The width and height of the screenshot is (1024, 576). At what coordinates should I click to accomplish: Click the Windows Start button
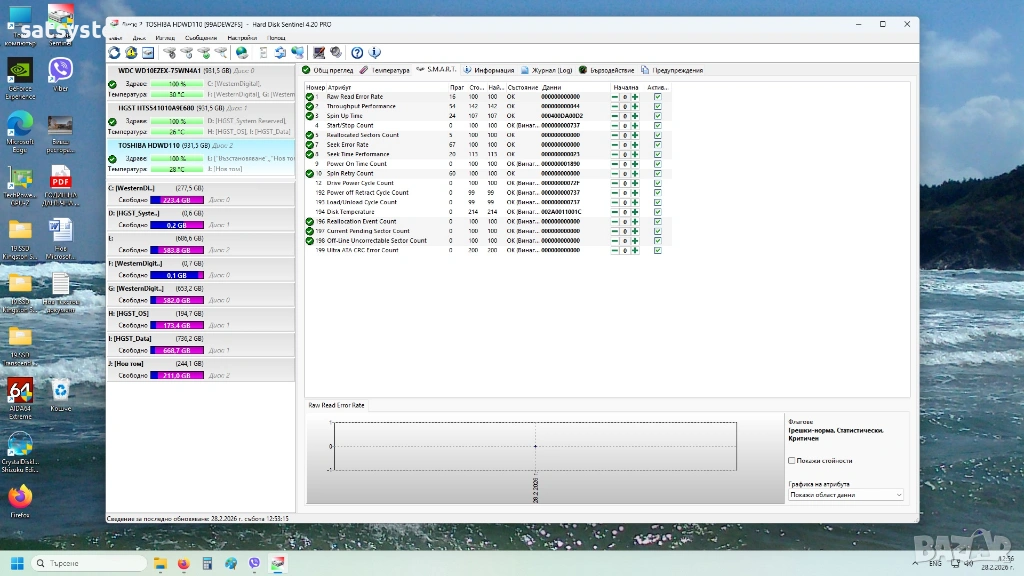(x=17, y=564)
